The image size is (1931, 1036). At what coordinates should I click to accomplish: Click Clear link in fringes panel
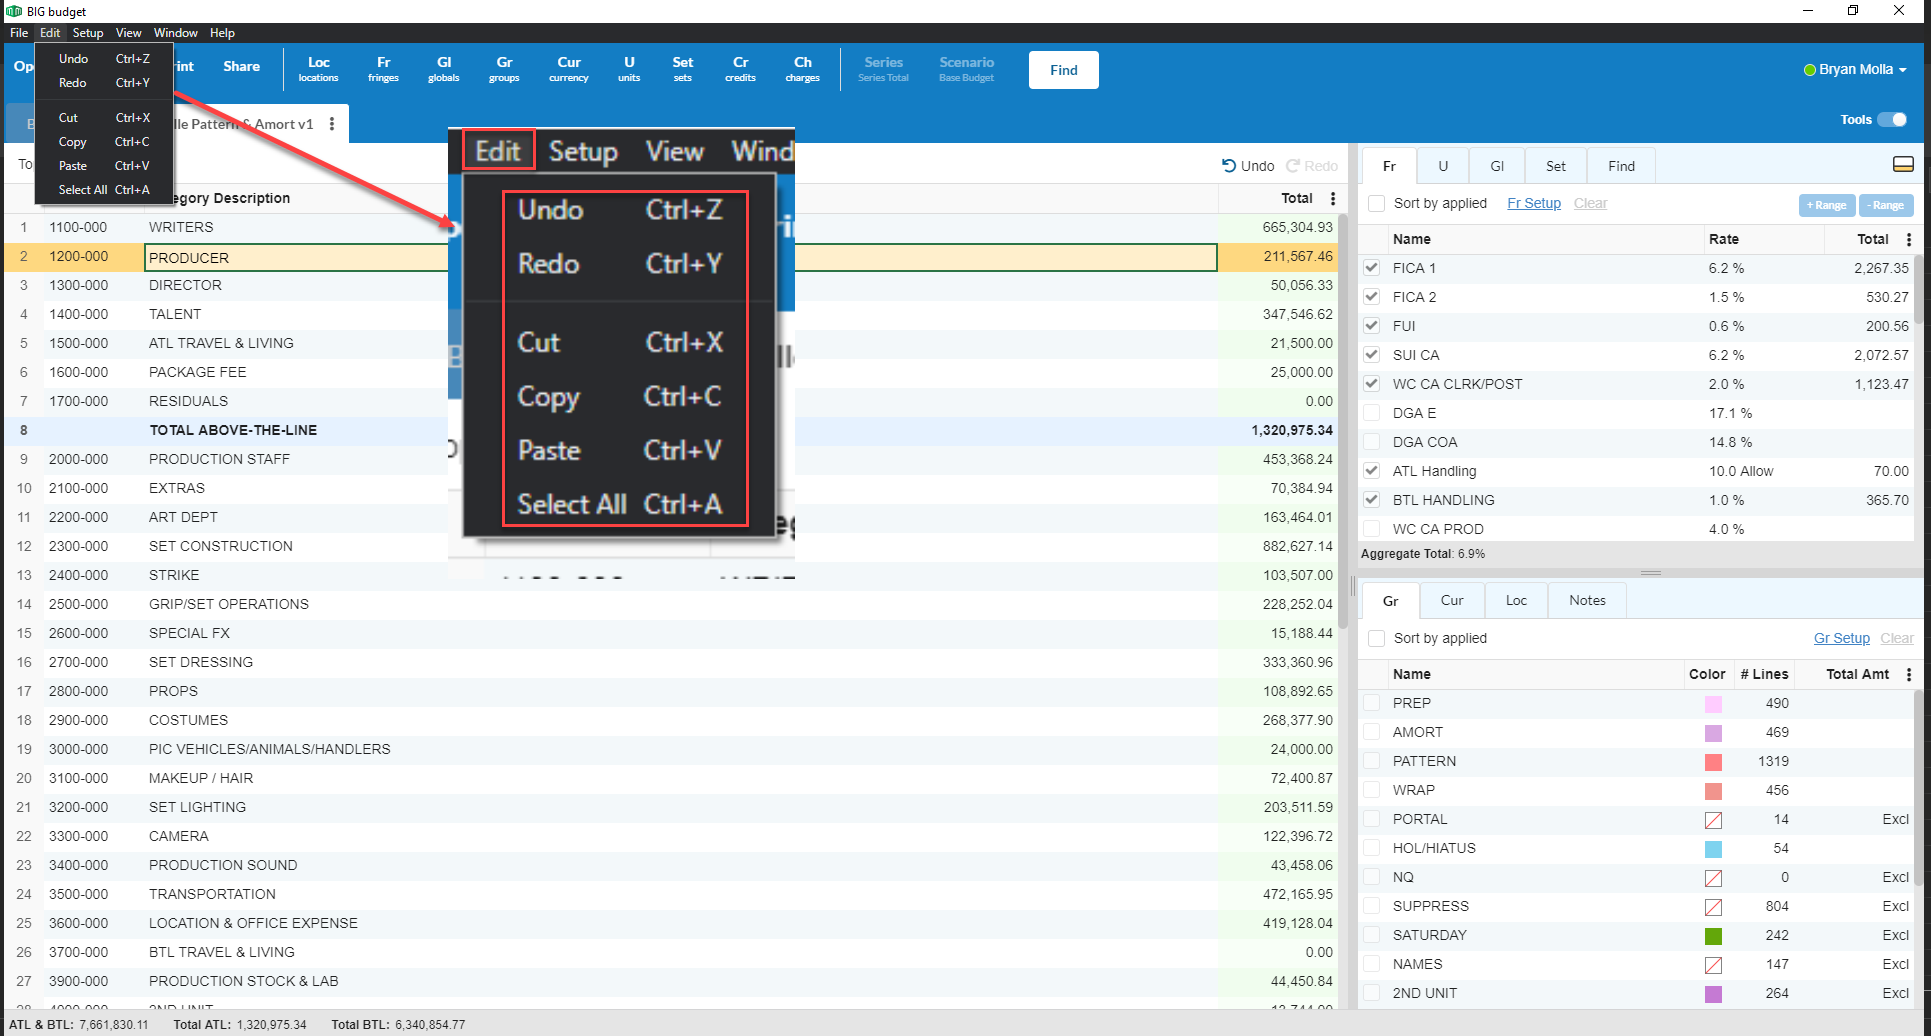1590,203
